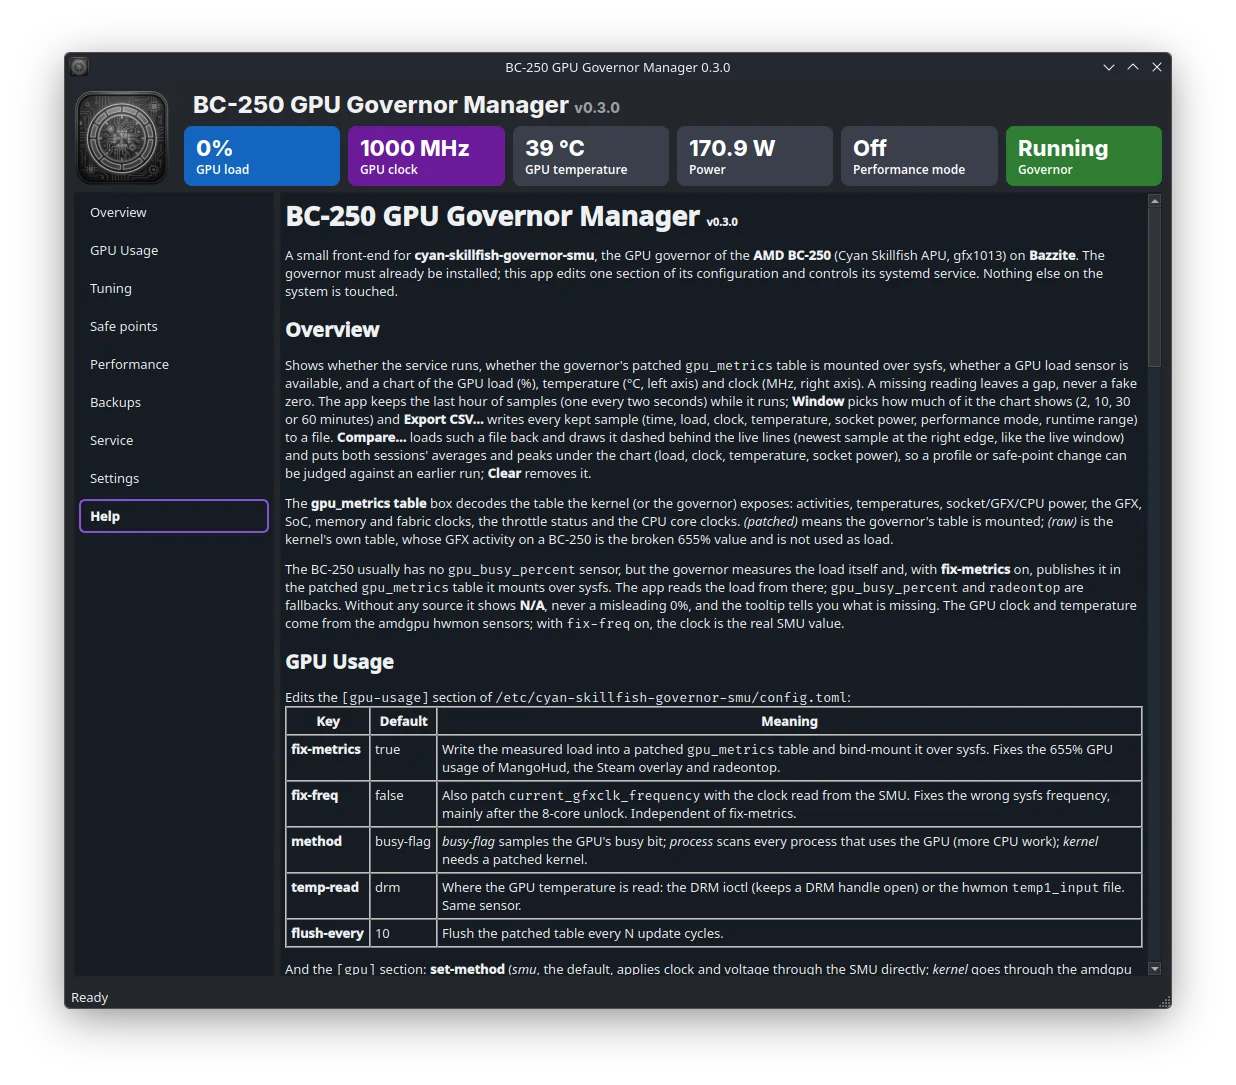The width and height of the screenshot is (1236, 1085).
Task: Select the 1000 MHz GPU clock card
Action: (426, 156)
